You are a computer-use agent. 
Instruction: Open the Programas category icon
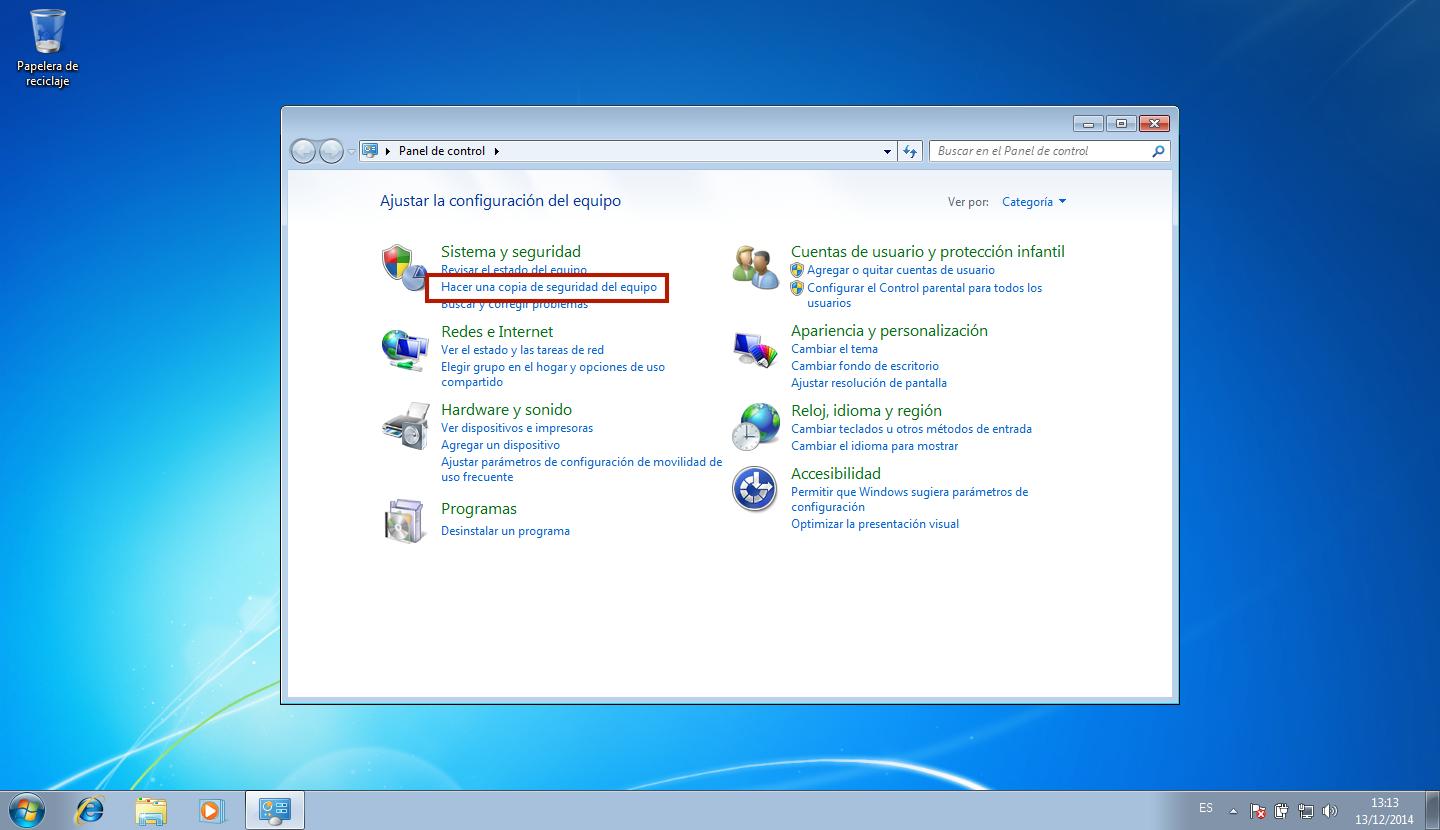[404, 519]
